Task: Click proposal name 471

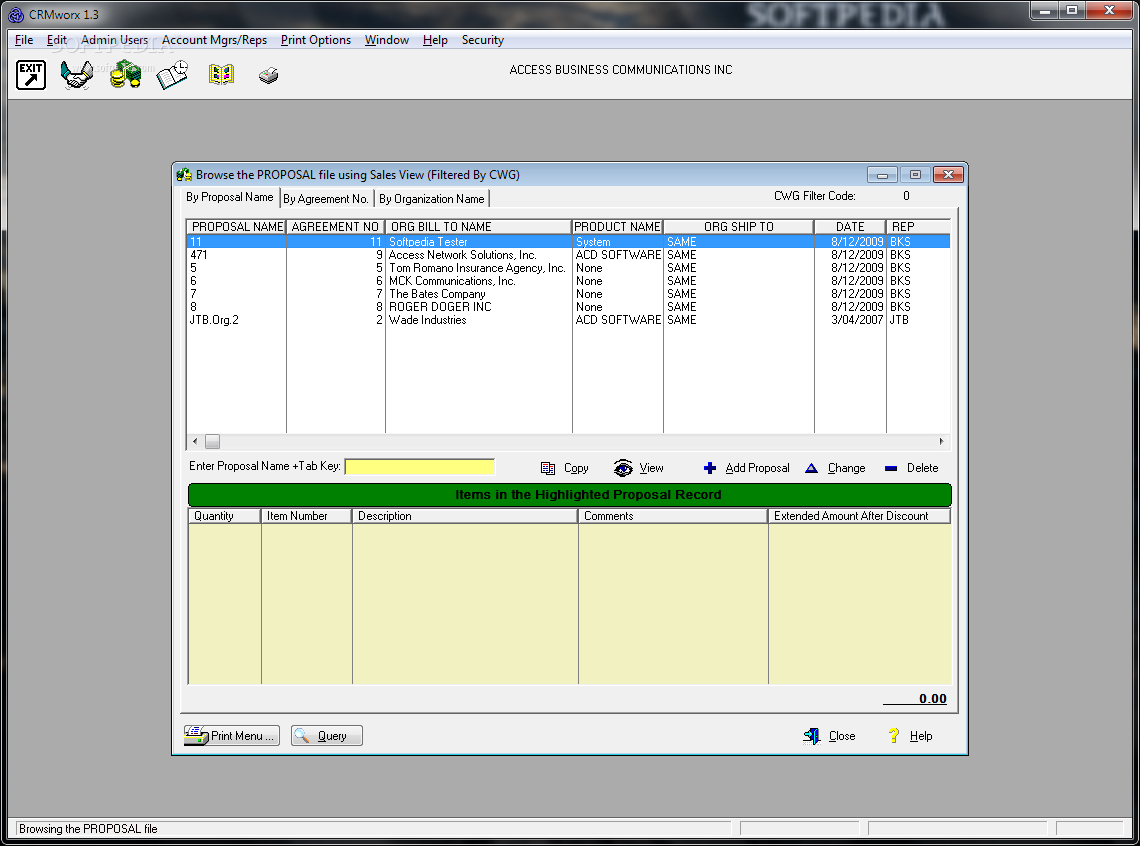Action: pos(198,255)
